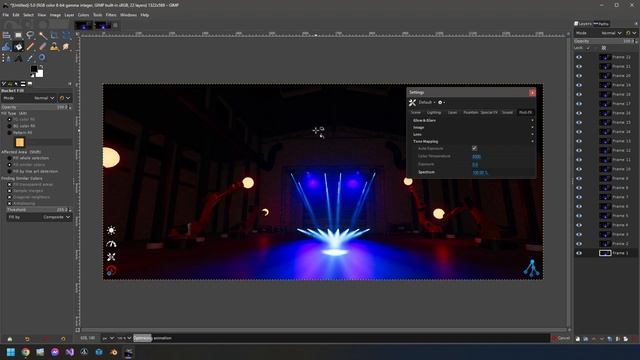Screen dimensions: 640x360
Task: Hide the Frame 15 layer
Action: click(579, 122)
